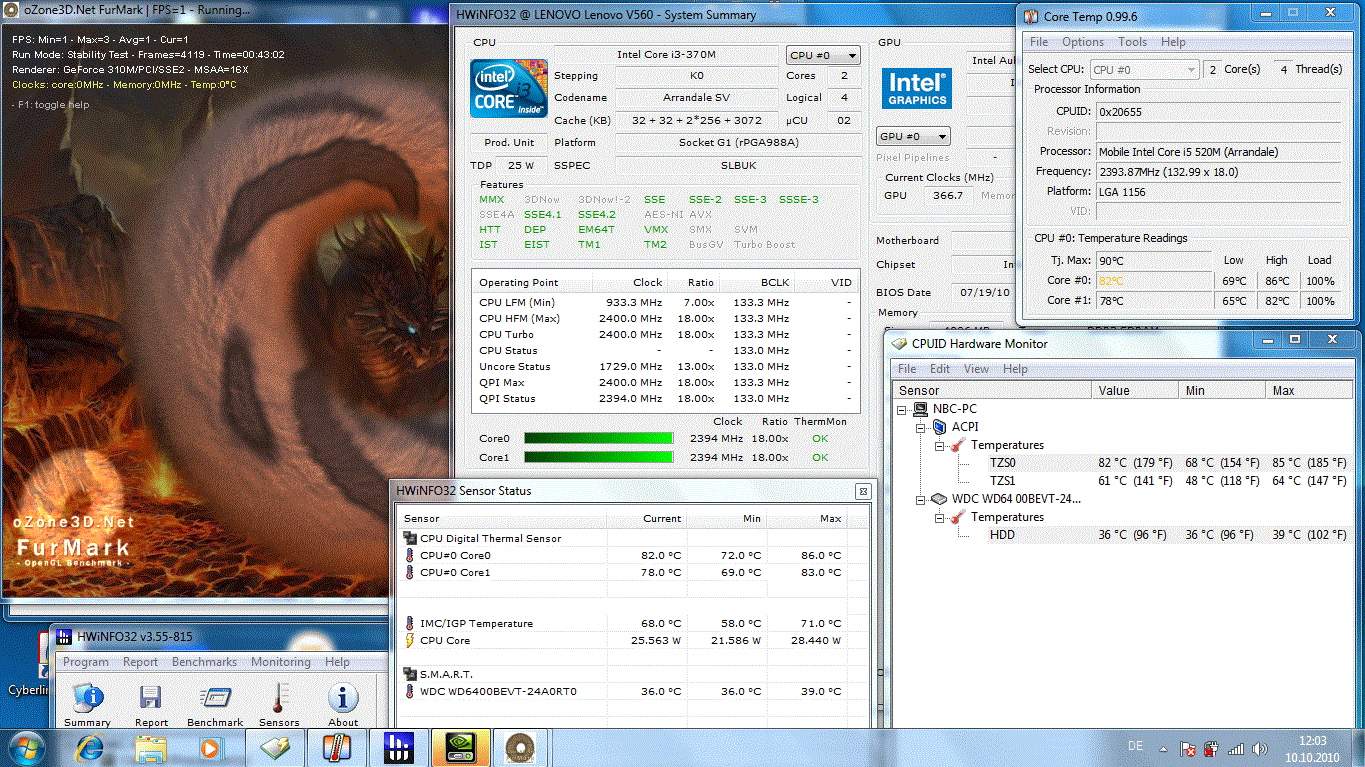The image size is (1365, 767).
Task: Click the Frequency field in Core Temp
Action: 1218,172
